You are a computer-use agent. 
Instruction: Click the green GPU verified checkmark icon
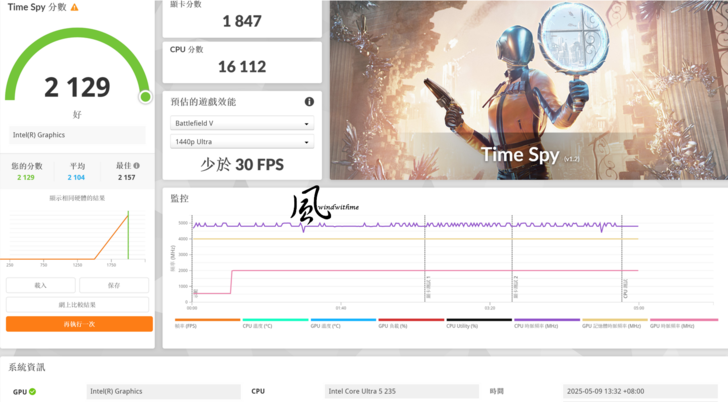point(32,391)
